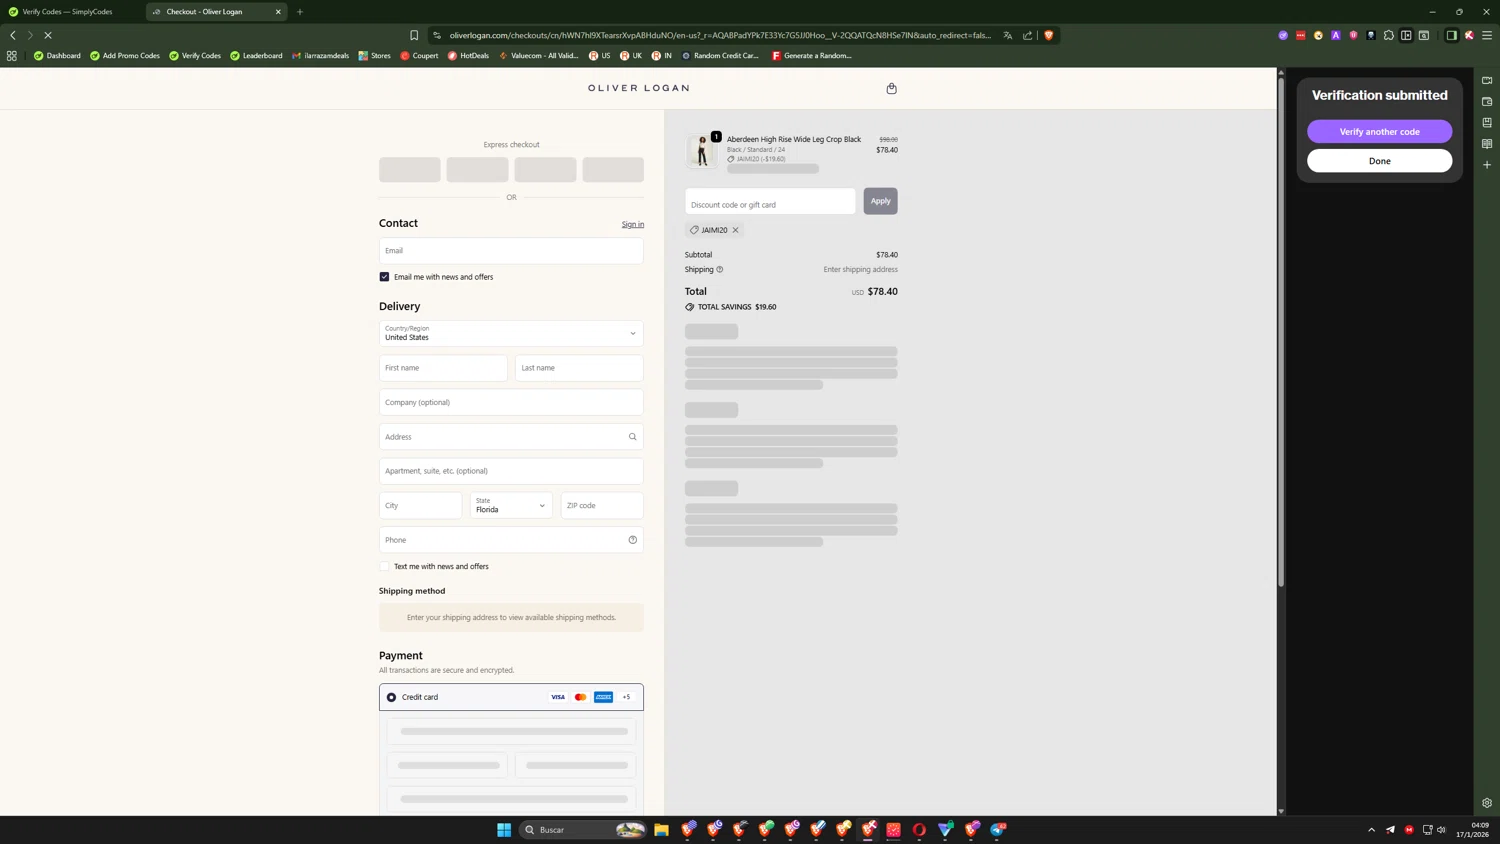Click the OLIVER LOGAN logo

(x=638, y=88)
